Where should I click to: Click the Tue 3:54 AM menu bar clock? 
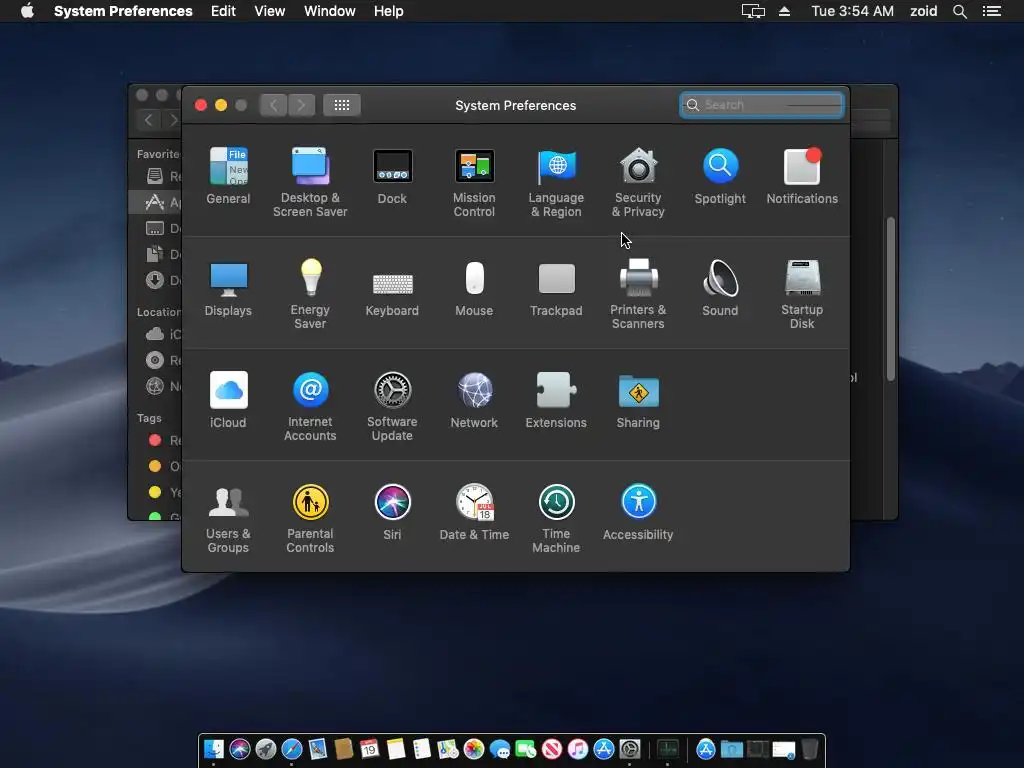(852, 11)
